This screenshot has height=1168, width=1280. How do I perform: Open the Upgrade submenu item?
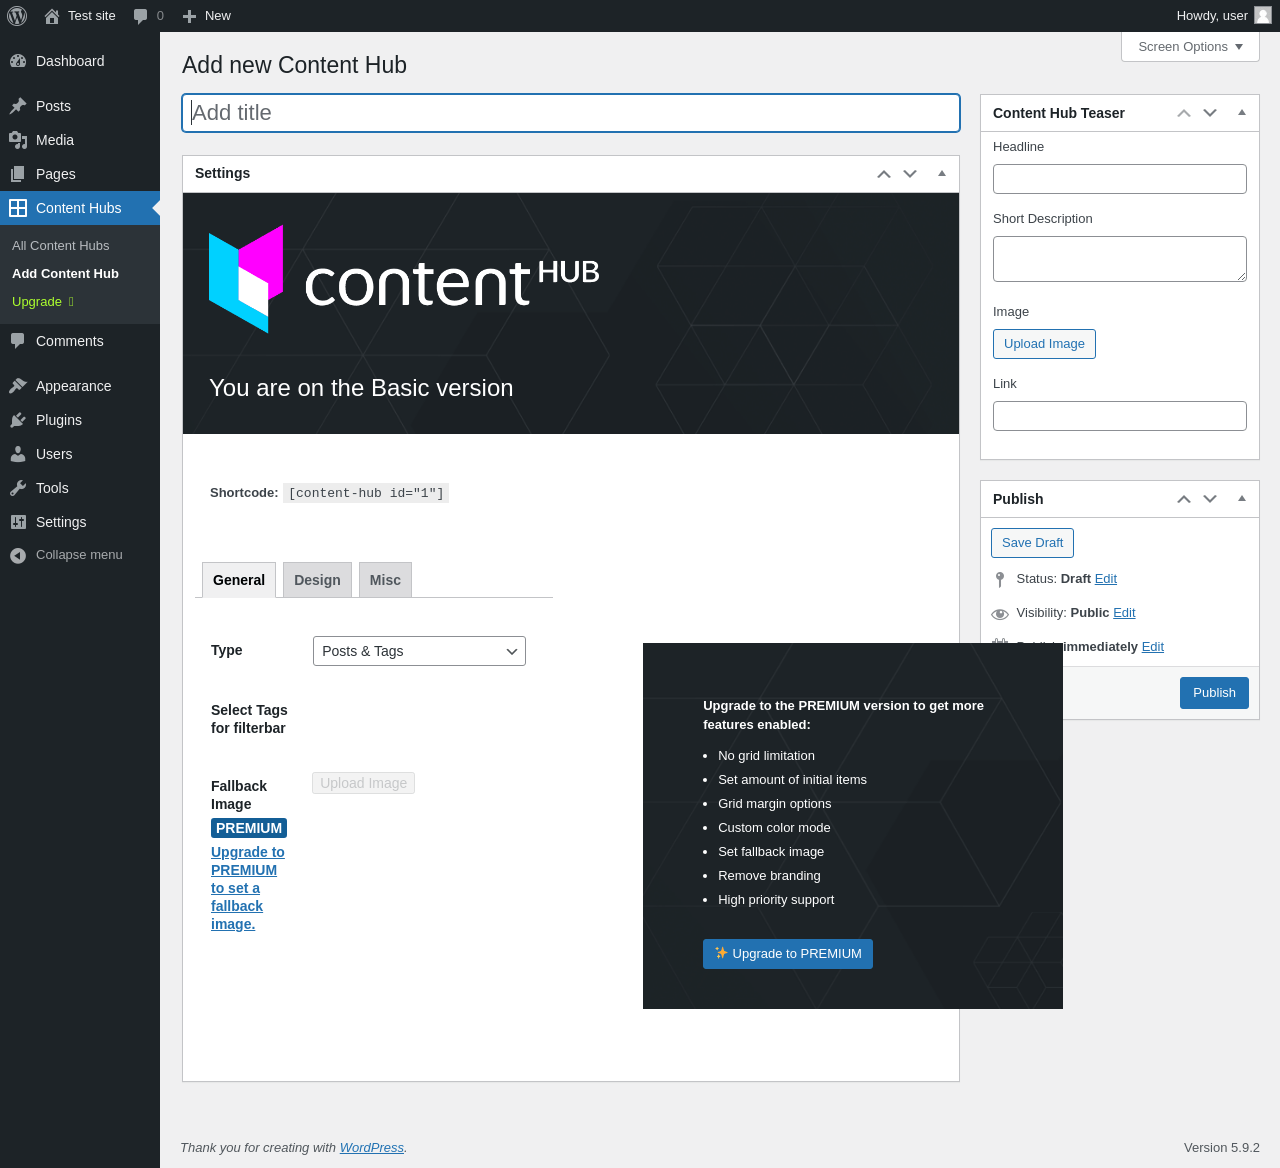pyautogui.click(x=43, y=302)
